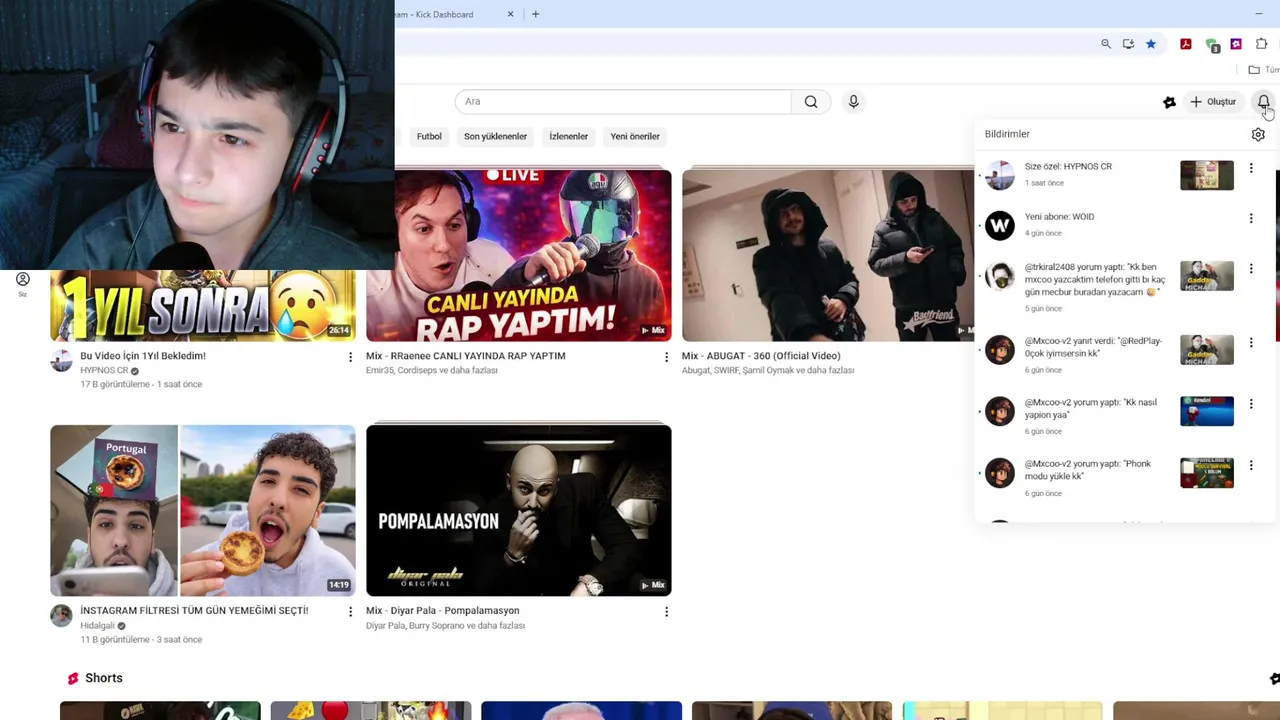This screenshot has height=720, width=1280.
Task: Select the Futbol filter chip
Action: [429, 136]
